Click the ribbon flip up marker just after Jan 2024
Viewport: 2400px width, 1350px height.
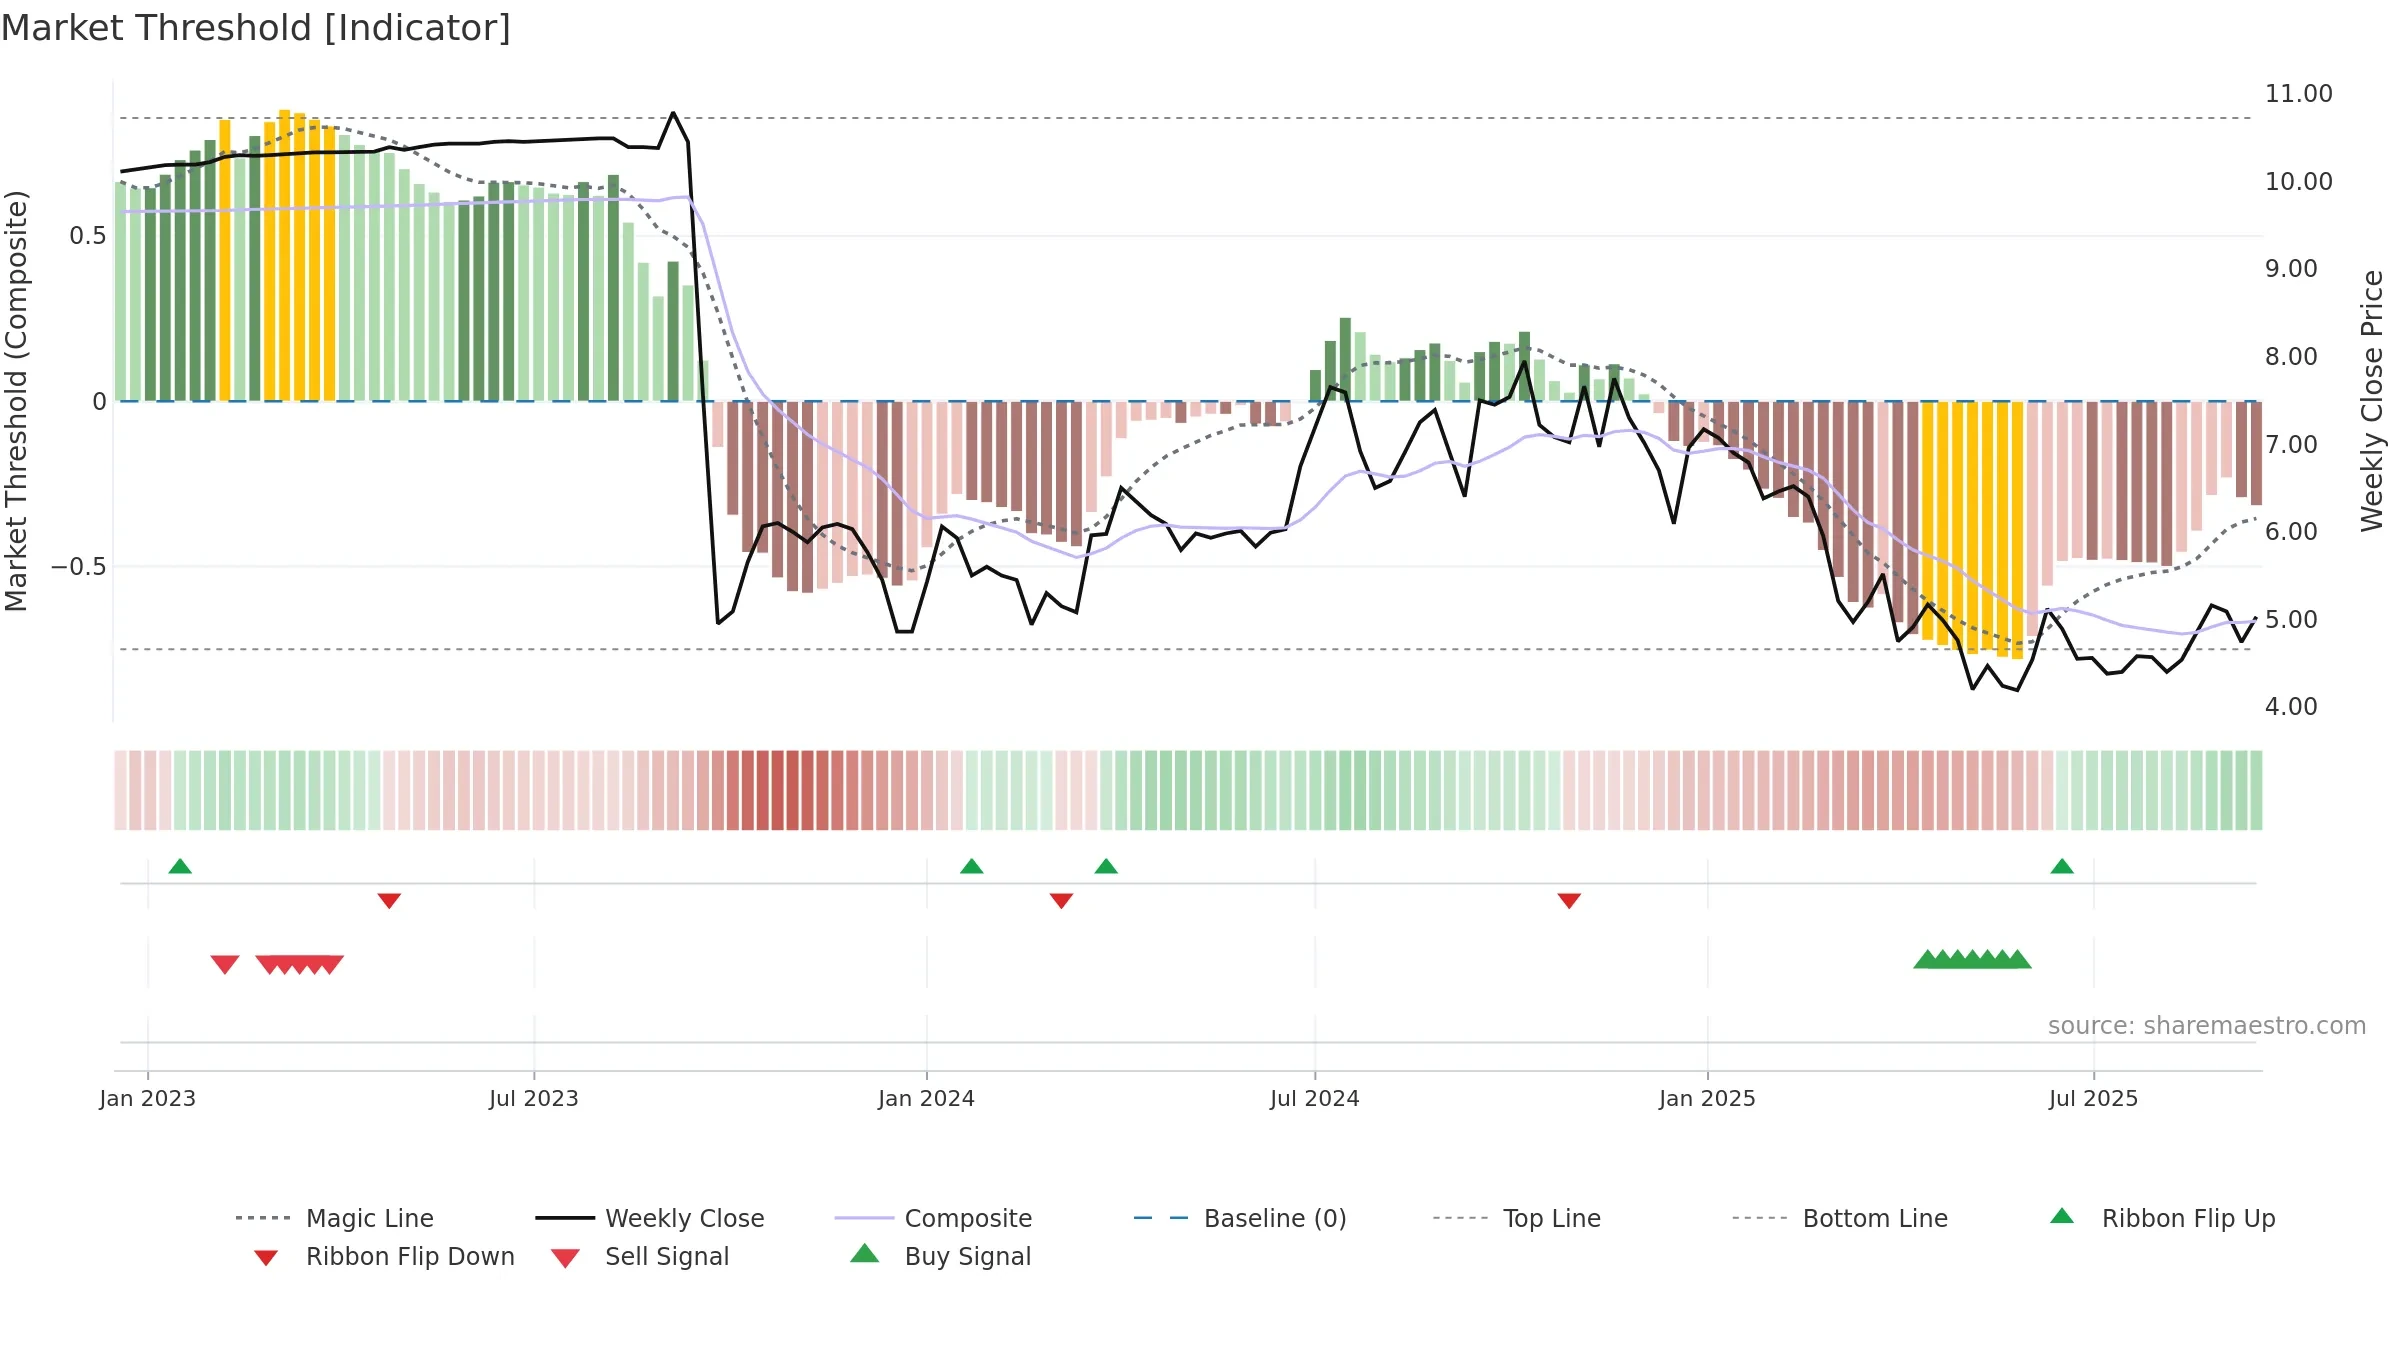(972, 866)
